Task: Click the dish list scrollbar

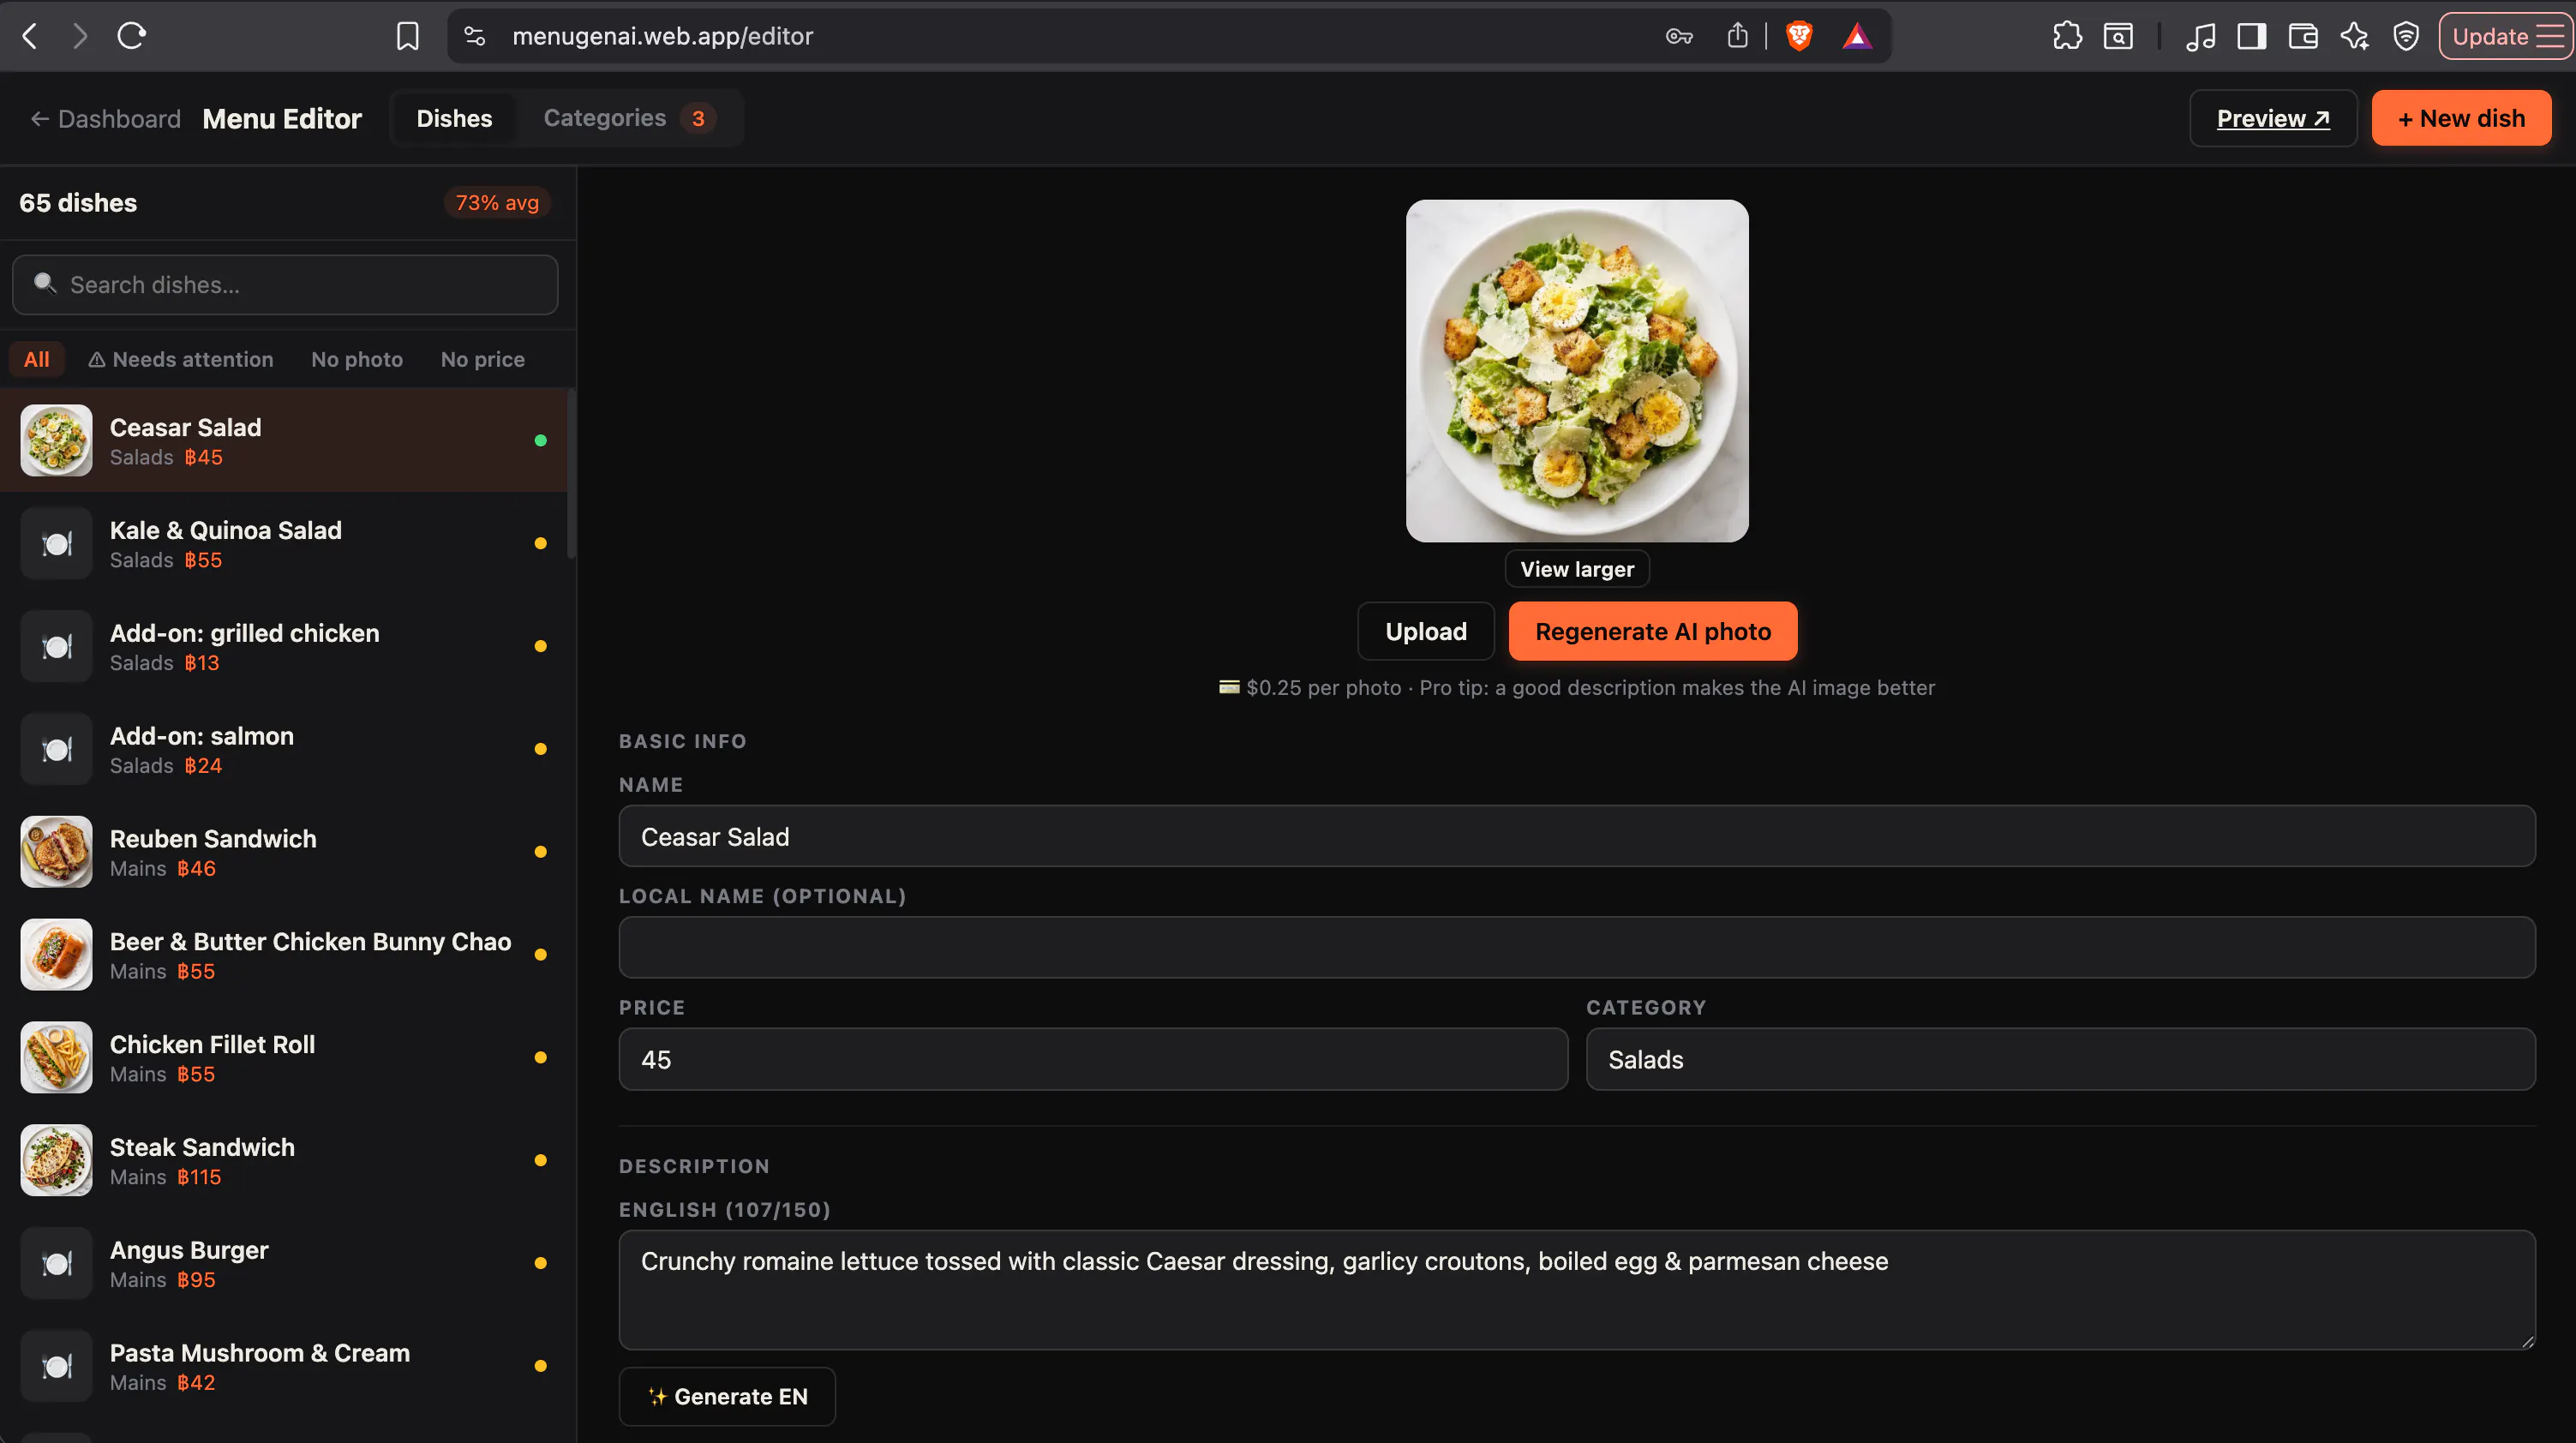Action: coord(571,474)
